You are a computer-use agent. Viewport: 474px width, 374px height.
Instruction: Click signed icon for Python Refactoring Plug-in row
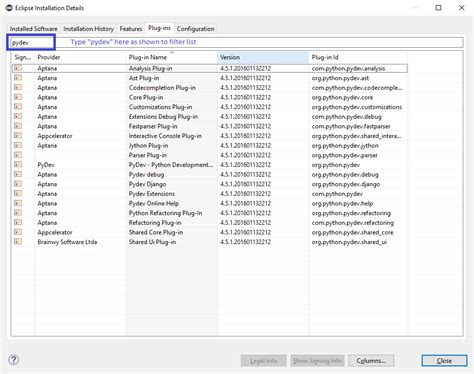[x=18, y=213]
